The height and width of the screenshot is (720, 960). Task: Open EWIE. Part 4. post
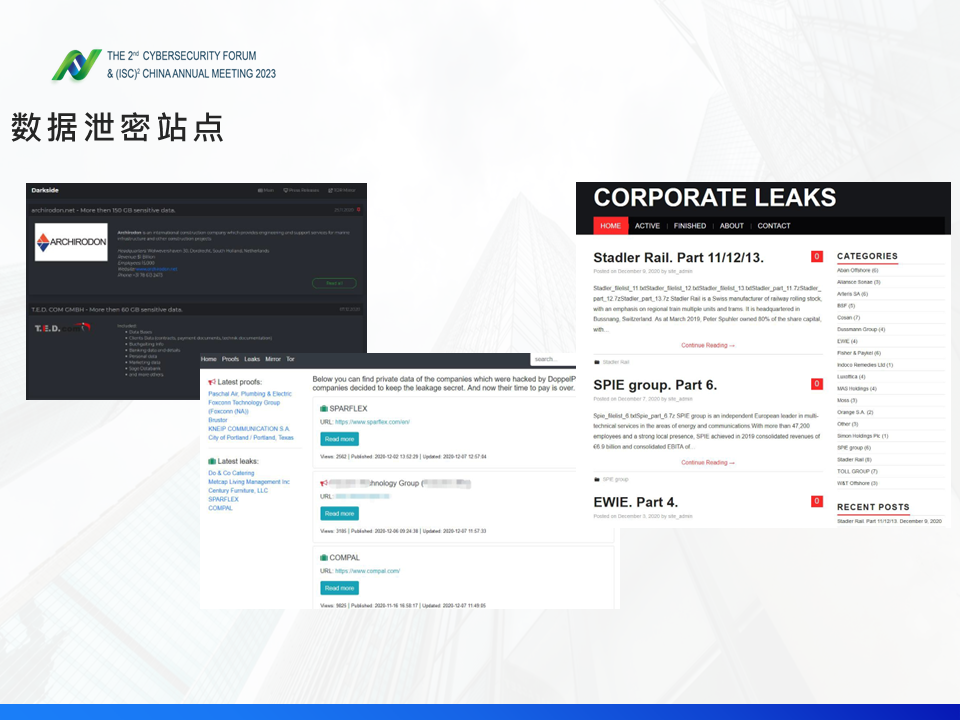[636, 503]
